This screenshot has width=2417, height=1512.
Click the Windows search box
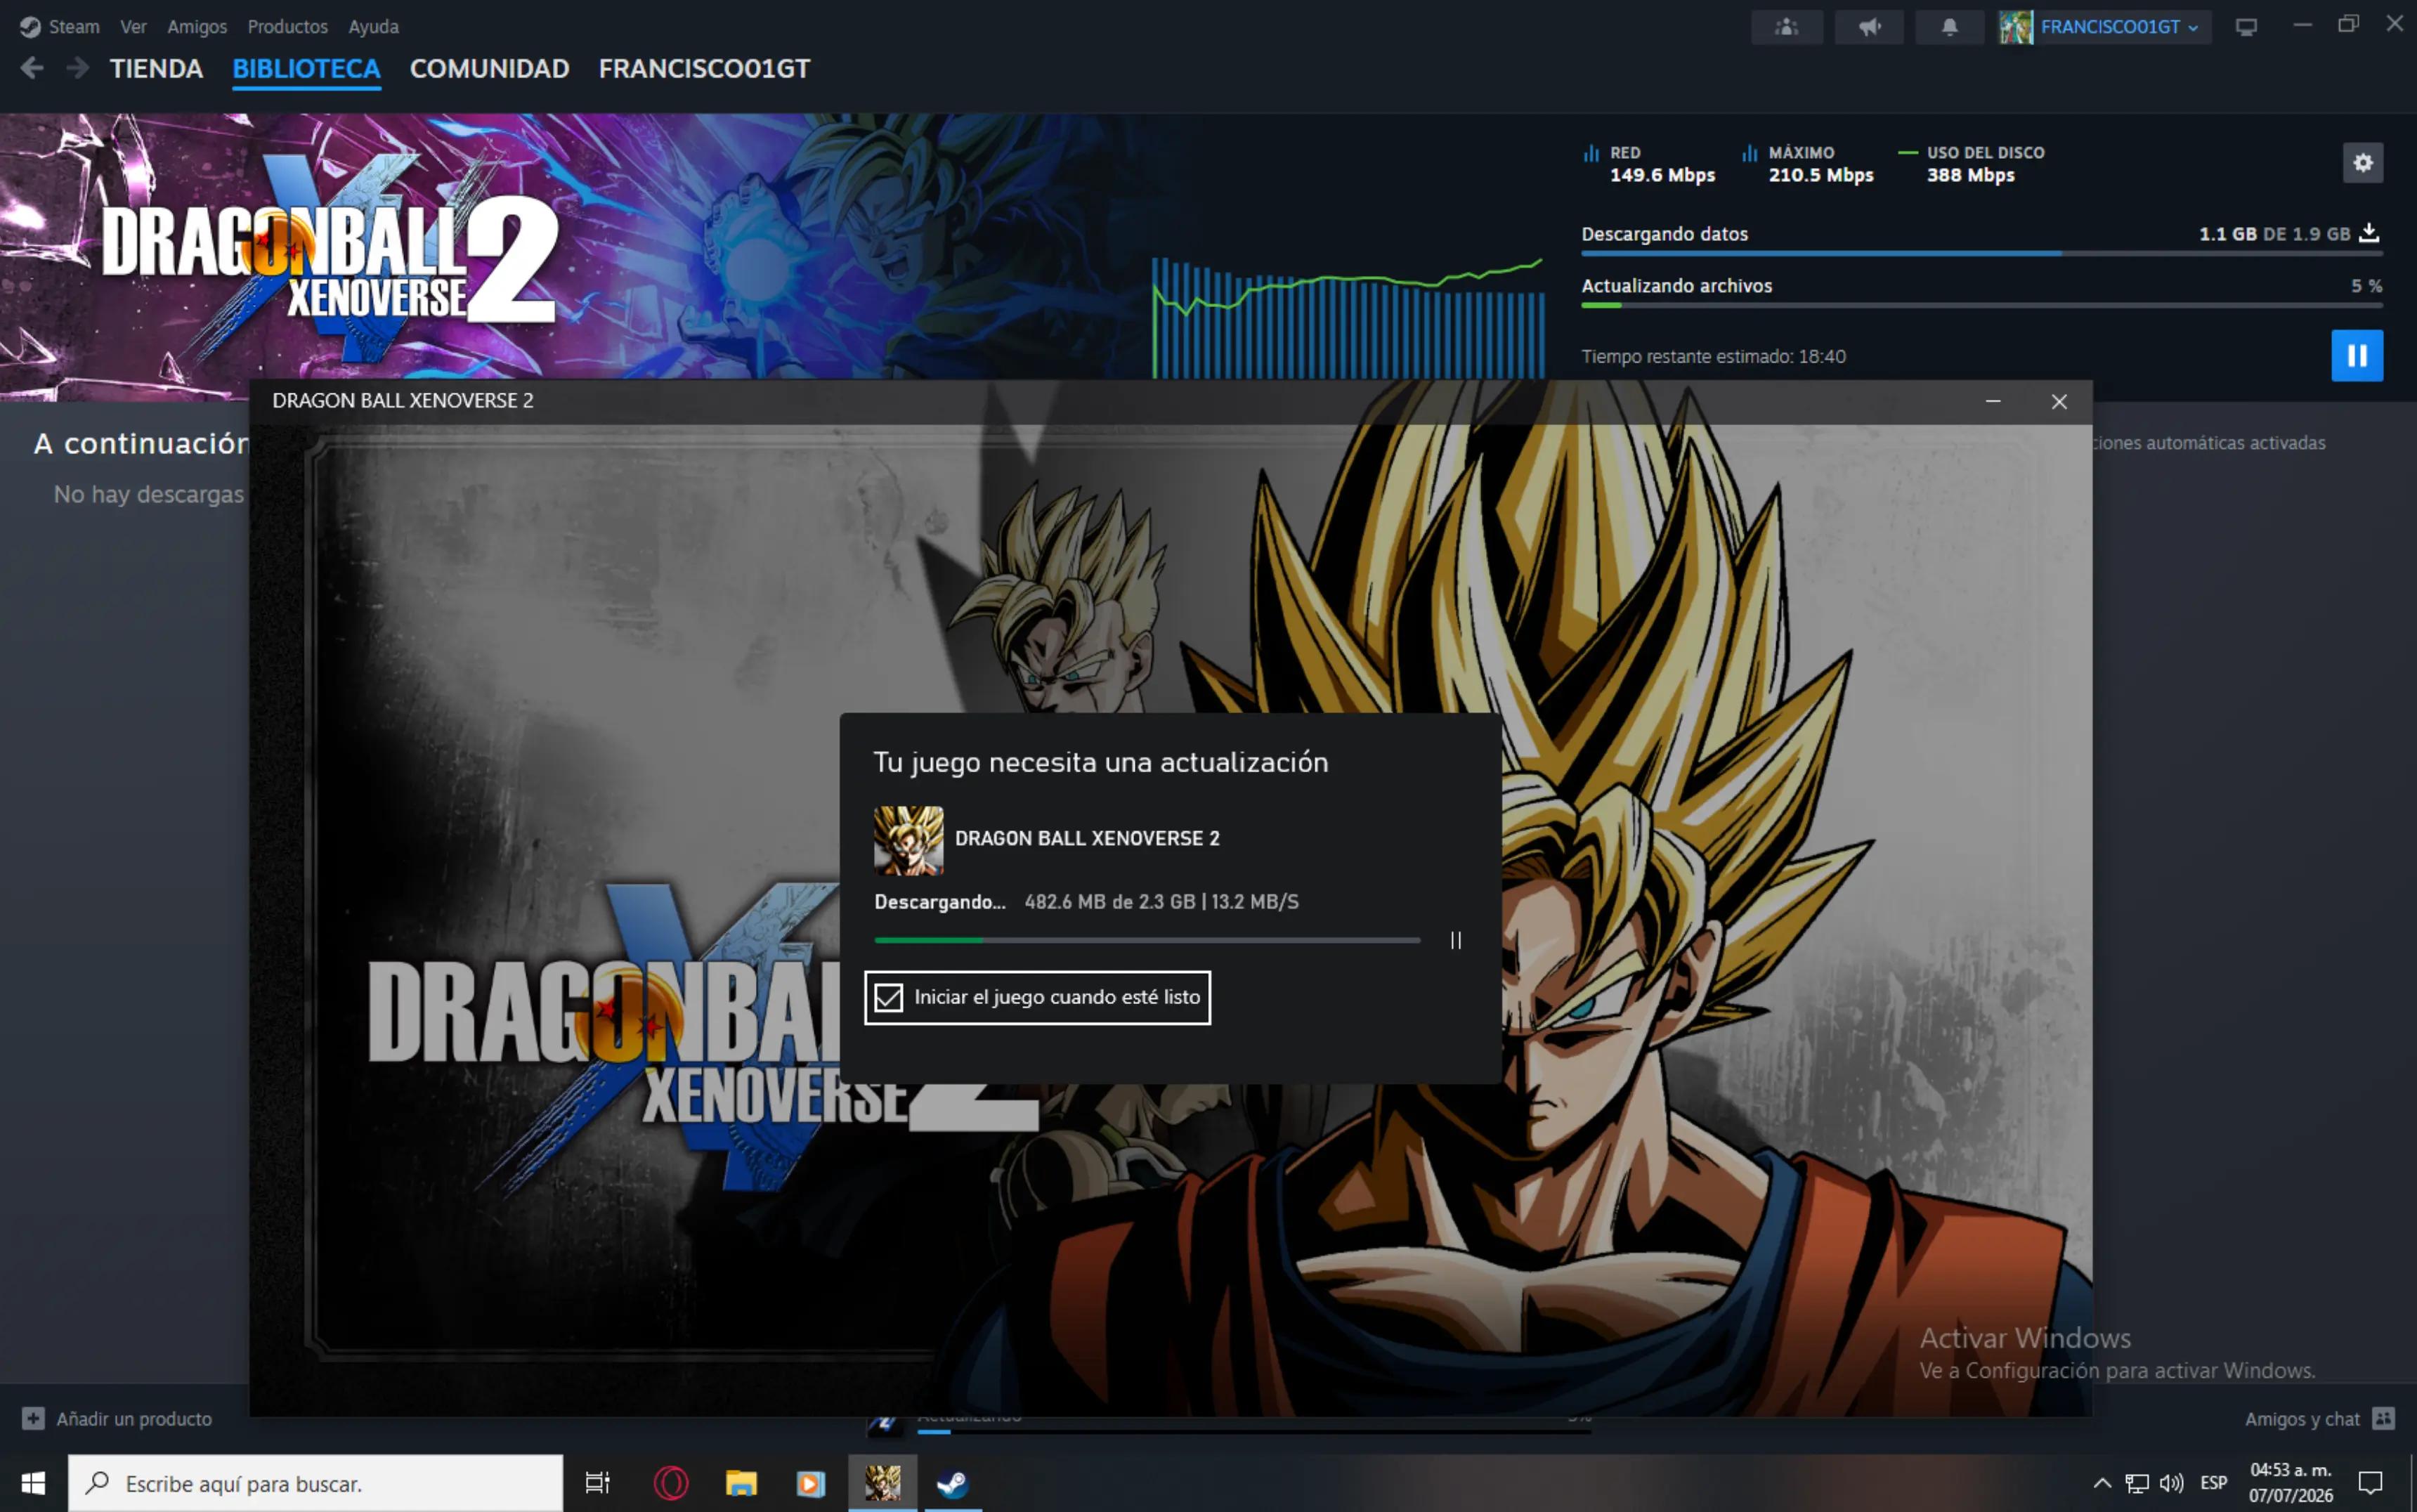tap(315, 1483)
